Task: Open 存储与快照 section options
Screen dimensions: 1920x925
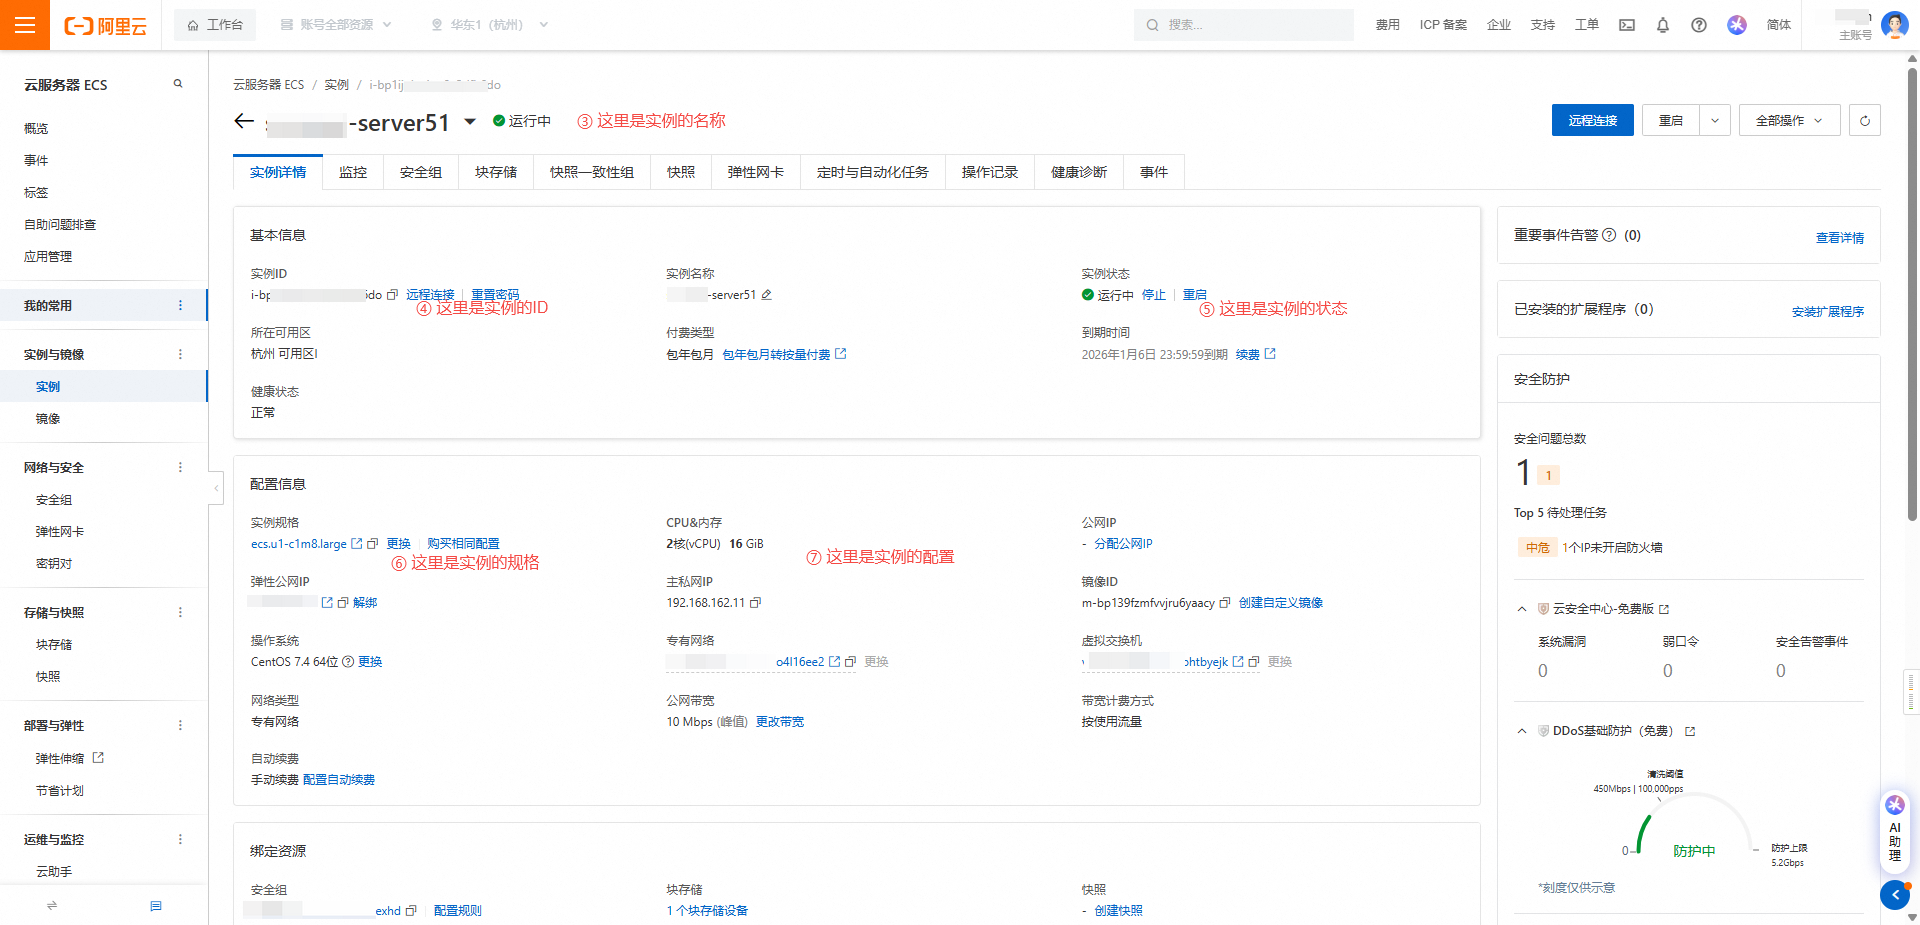Action: tap(180, 612)
